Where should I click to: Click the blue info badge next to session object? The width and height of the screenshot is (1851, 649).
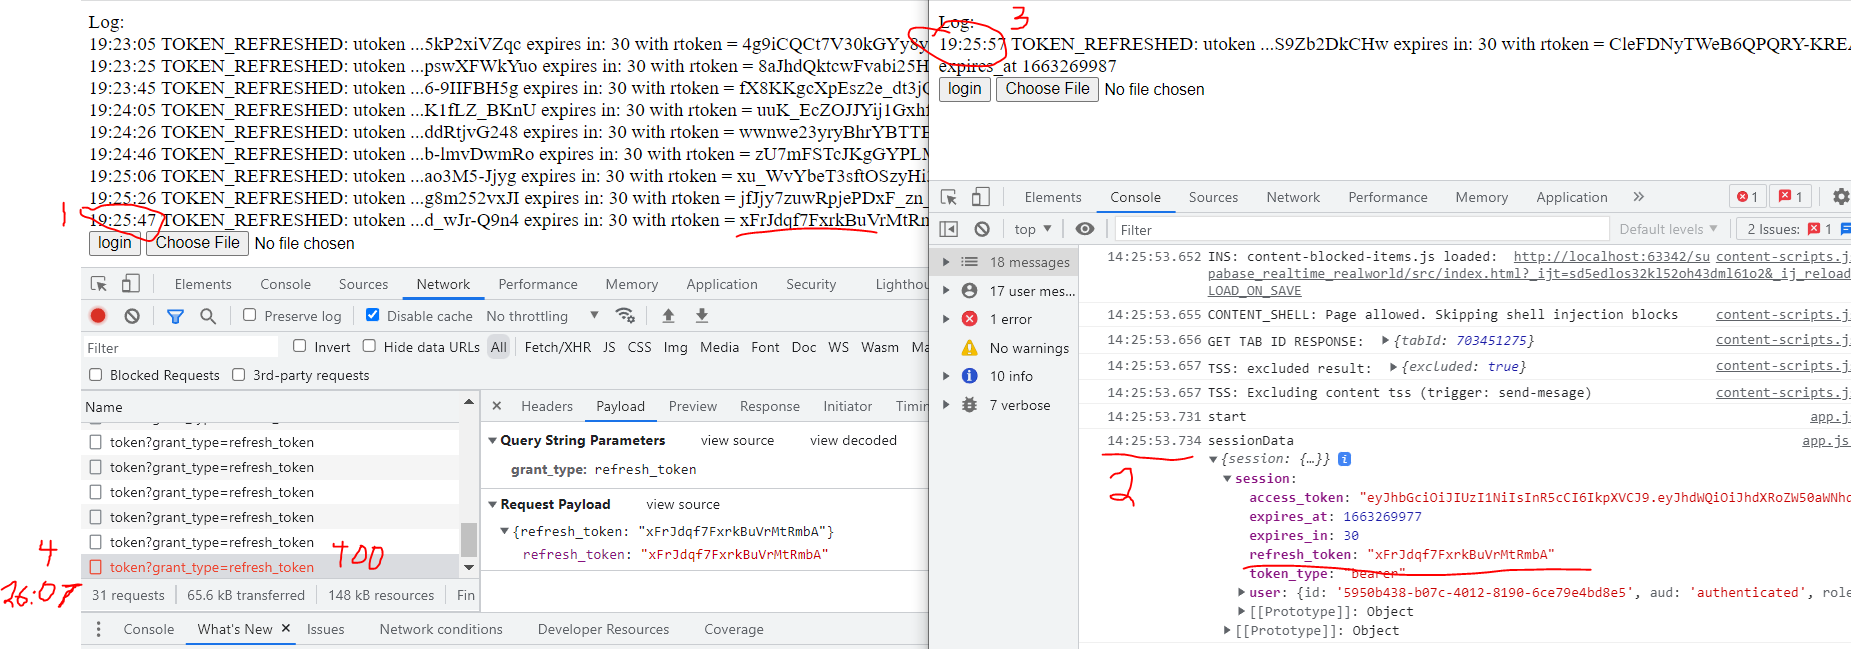pyautogui.click(x=1344, y=459)
